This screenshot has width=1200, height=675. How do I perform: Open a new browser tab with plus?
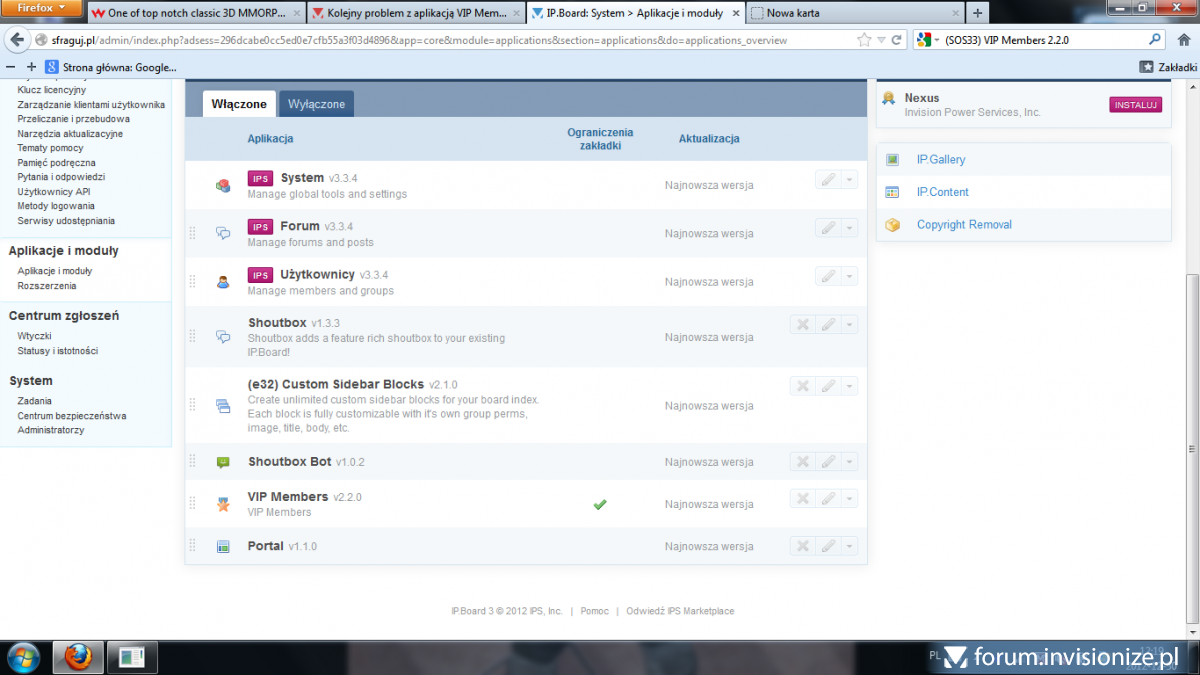pos(977,13)
